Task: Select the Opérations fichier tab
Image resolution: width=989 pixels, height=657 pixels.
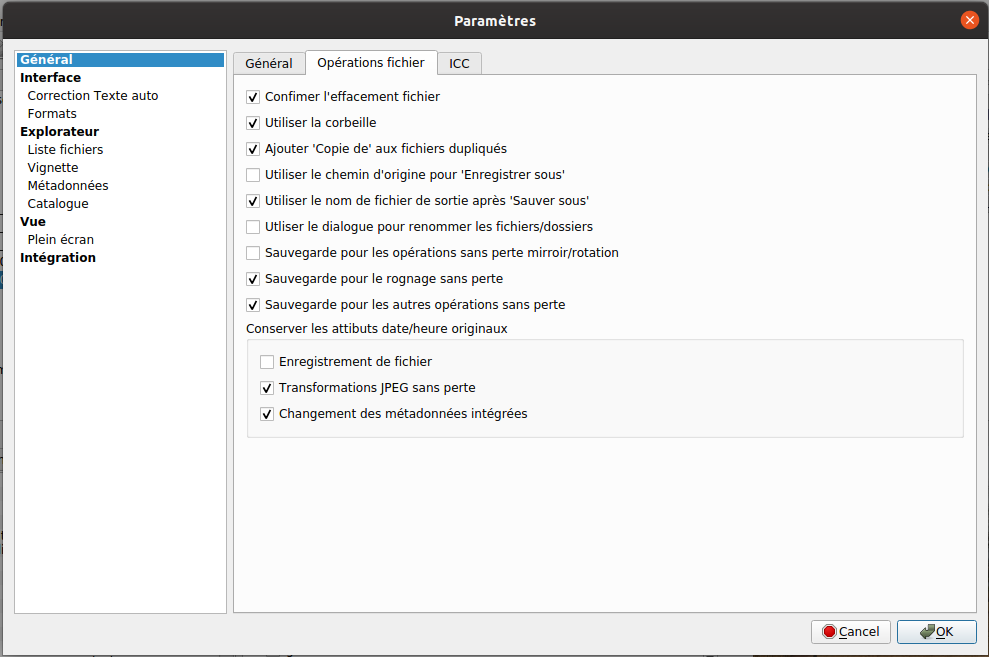Action: point(371,62)
